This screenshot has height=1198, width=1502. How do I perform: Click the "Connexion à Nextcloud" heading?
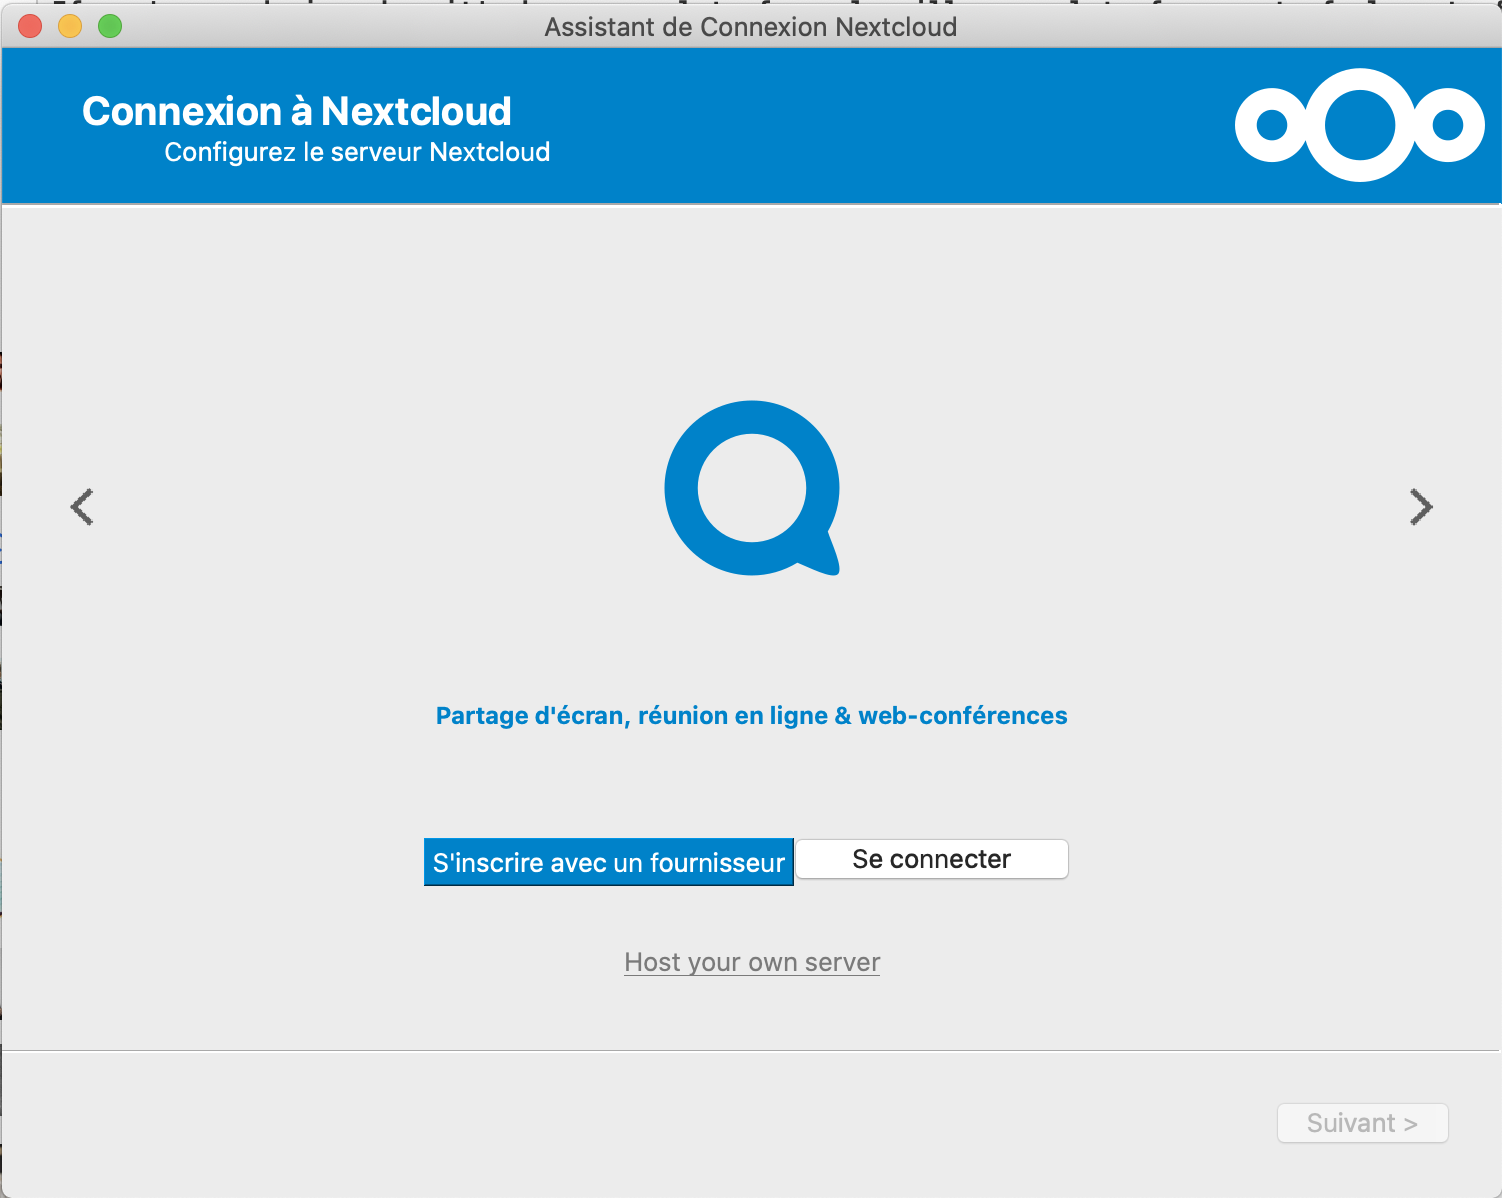click(x=297, y=111)
